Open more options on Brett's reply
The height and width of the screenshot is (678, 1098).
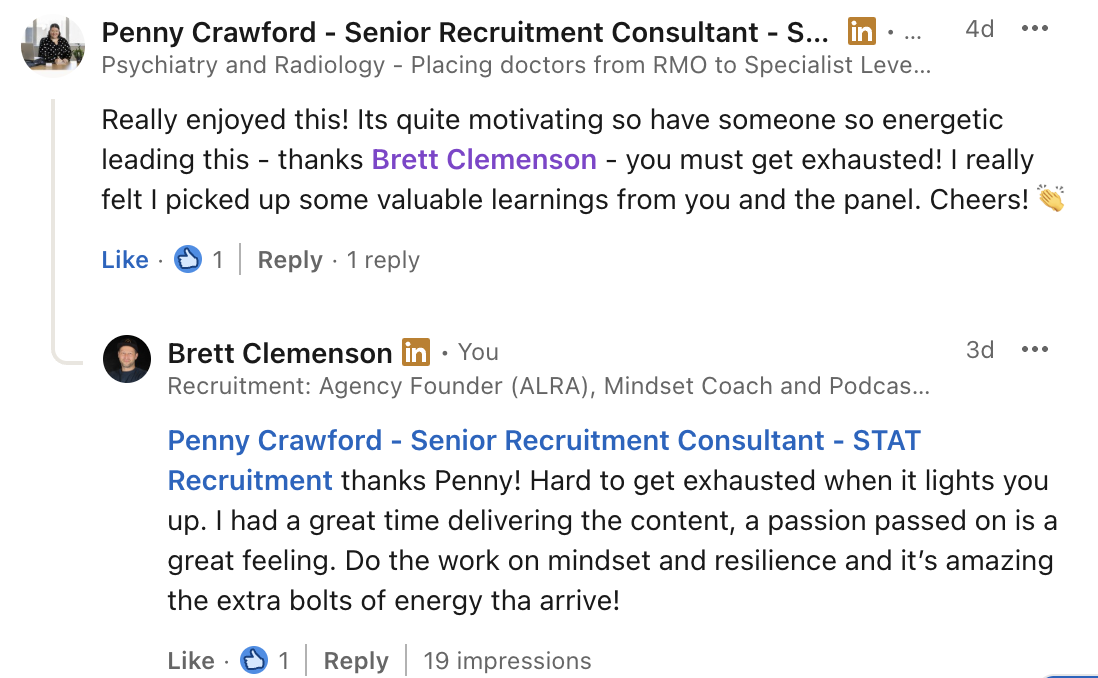tap(1034, 350)
